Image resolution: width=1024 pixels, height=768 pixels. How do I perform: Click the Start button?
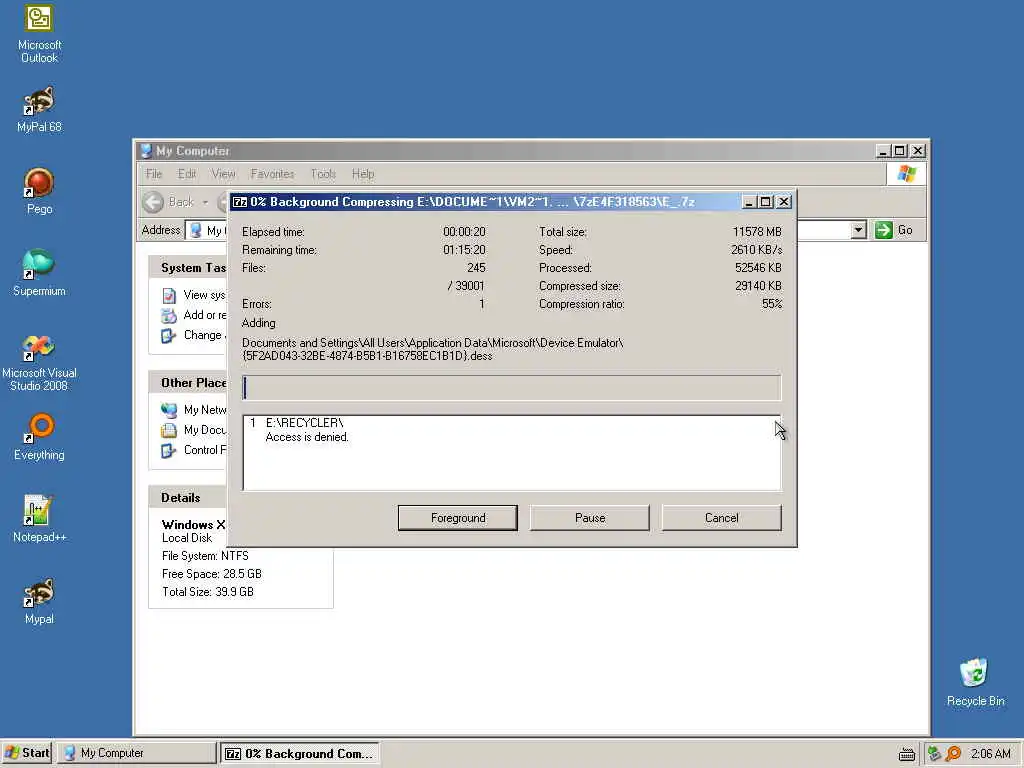(x=27, y=753)
